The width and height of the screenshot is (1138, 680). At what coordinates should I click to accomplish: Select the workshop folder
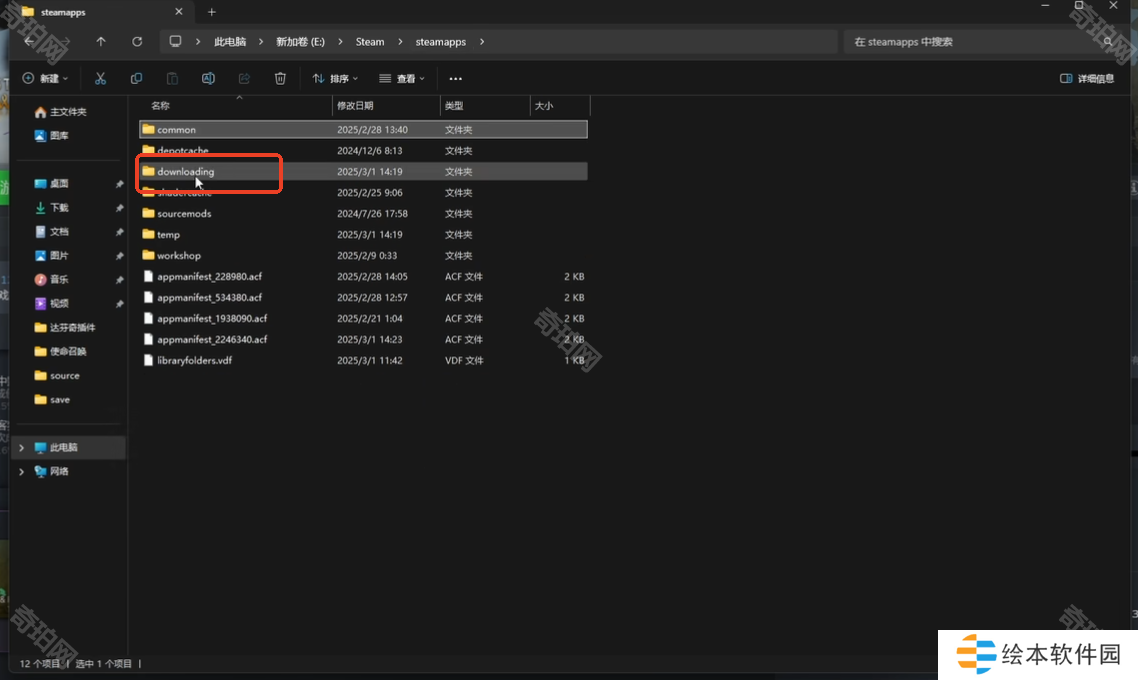tap(179, 256)
